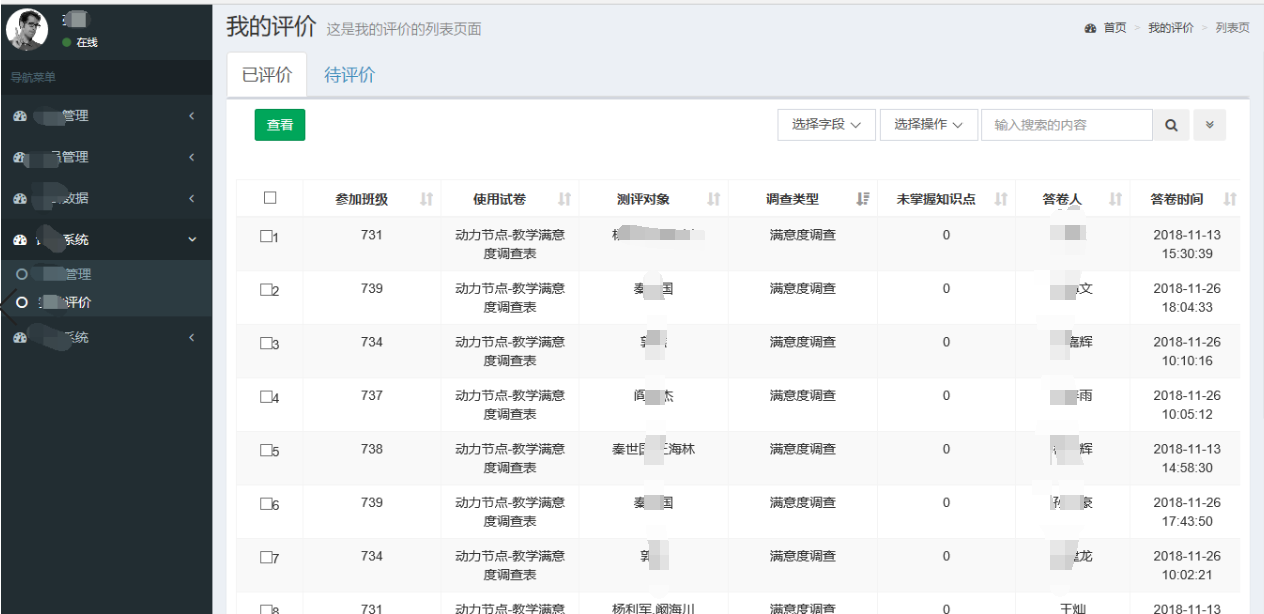This screenshot has width=1264, height=614.
Task: Collapse the expanded sidebar menu chevron
Action: [192, 240]
